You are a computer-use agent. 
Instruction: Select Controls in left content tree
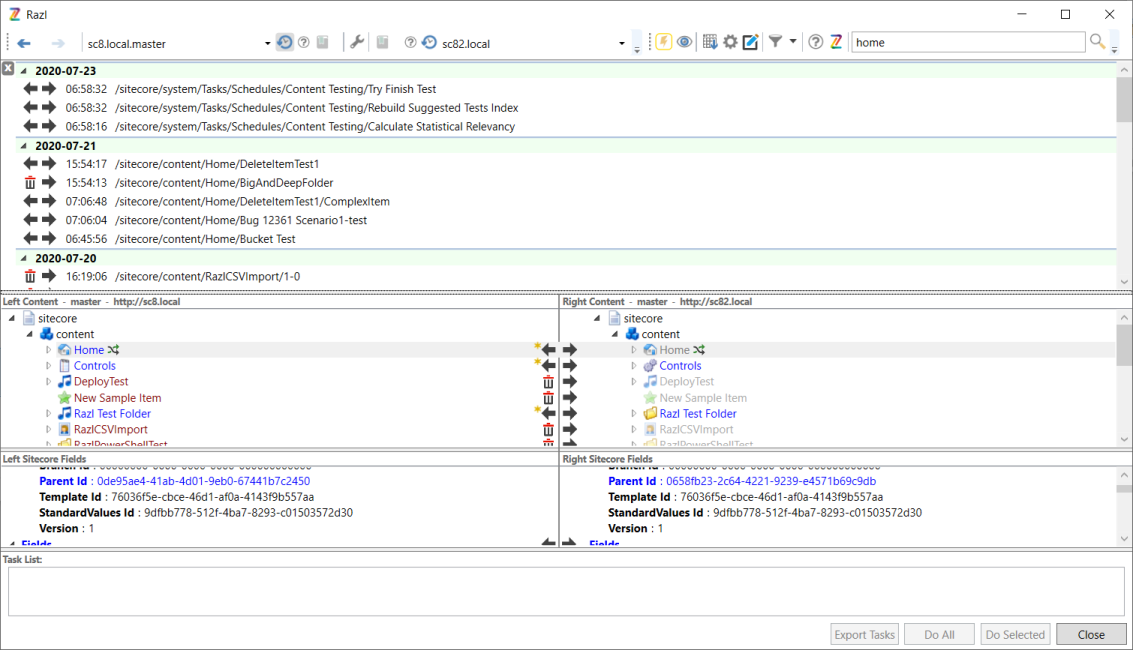point(95,366)
